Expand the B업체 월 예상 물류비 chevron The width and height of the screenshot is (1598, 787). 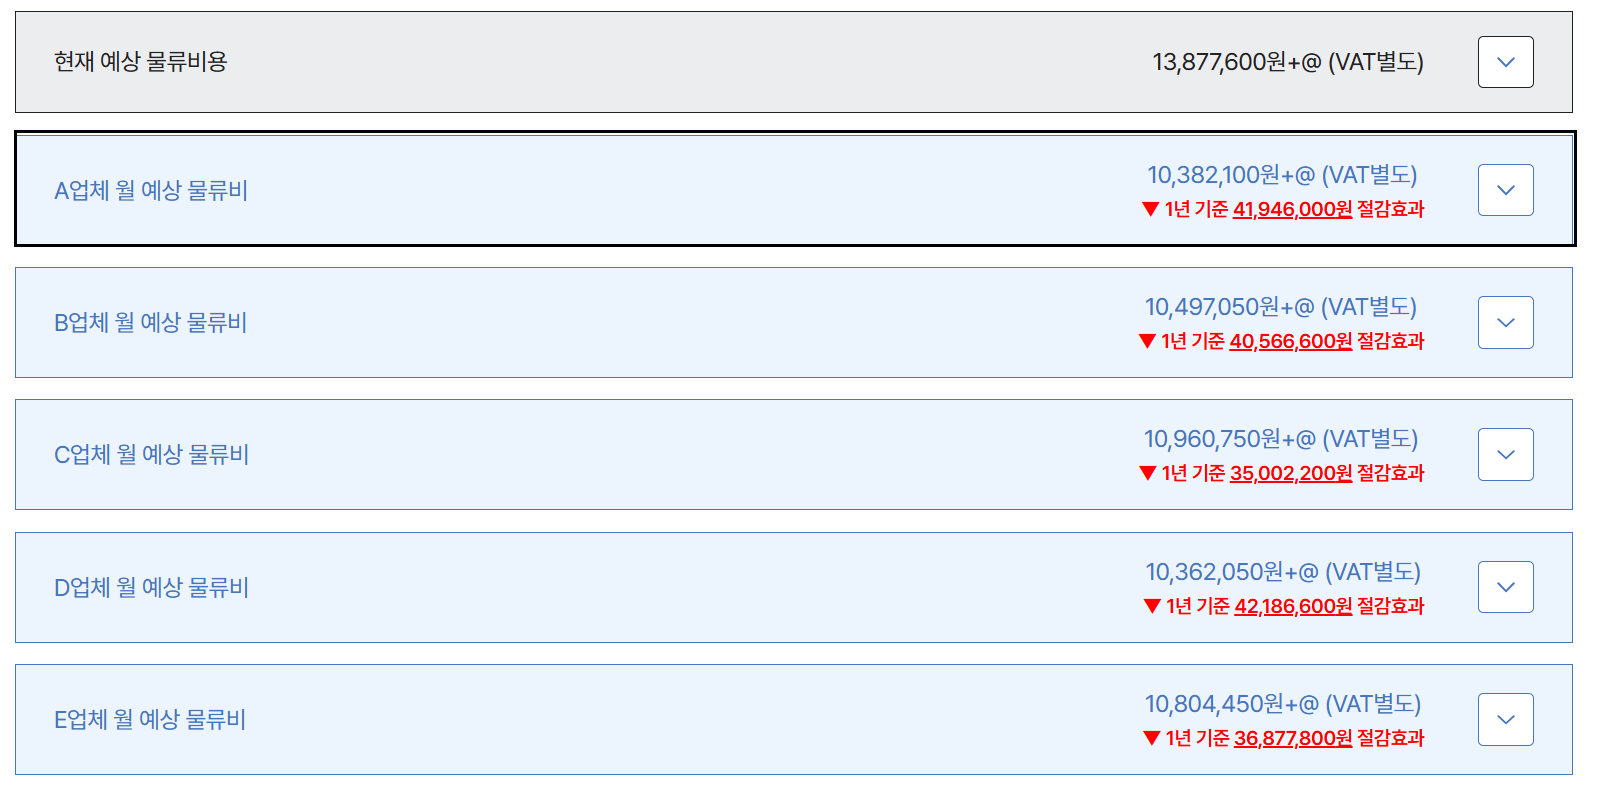tap(1505, 322)
